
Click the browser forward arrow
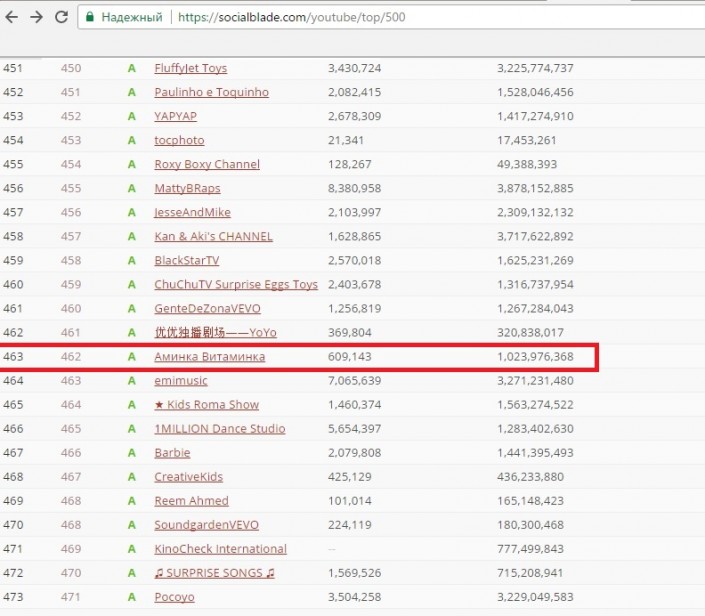coord(37,17)
